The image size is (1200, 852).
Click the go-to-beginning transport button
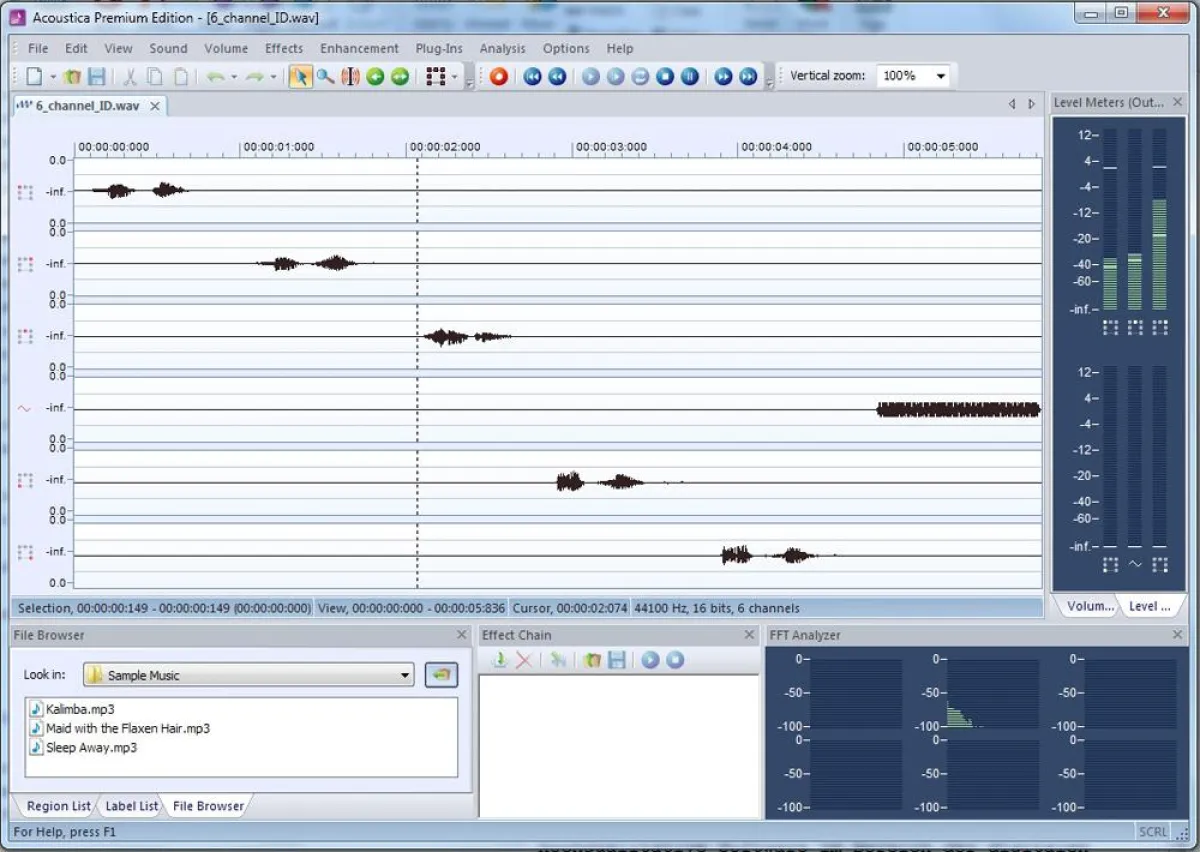pyautogui.click(x=531, y=76)
